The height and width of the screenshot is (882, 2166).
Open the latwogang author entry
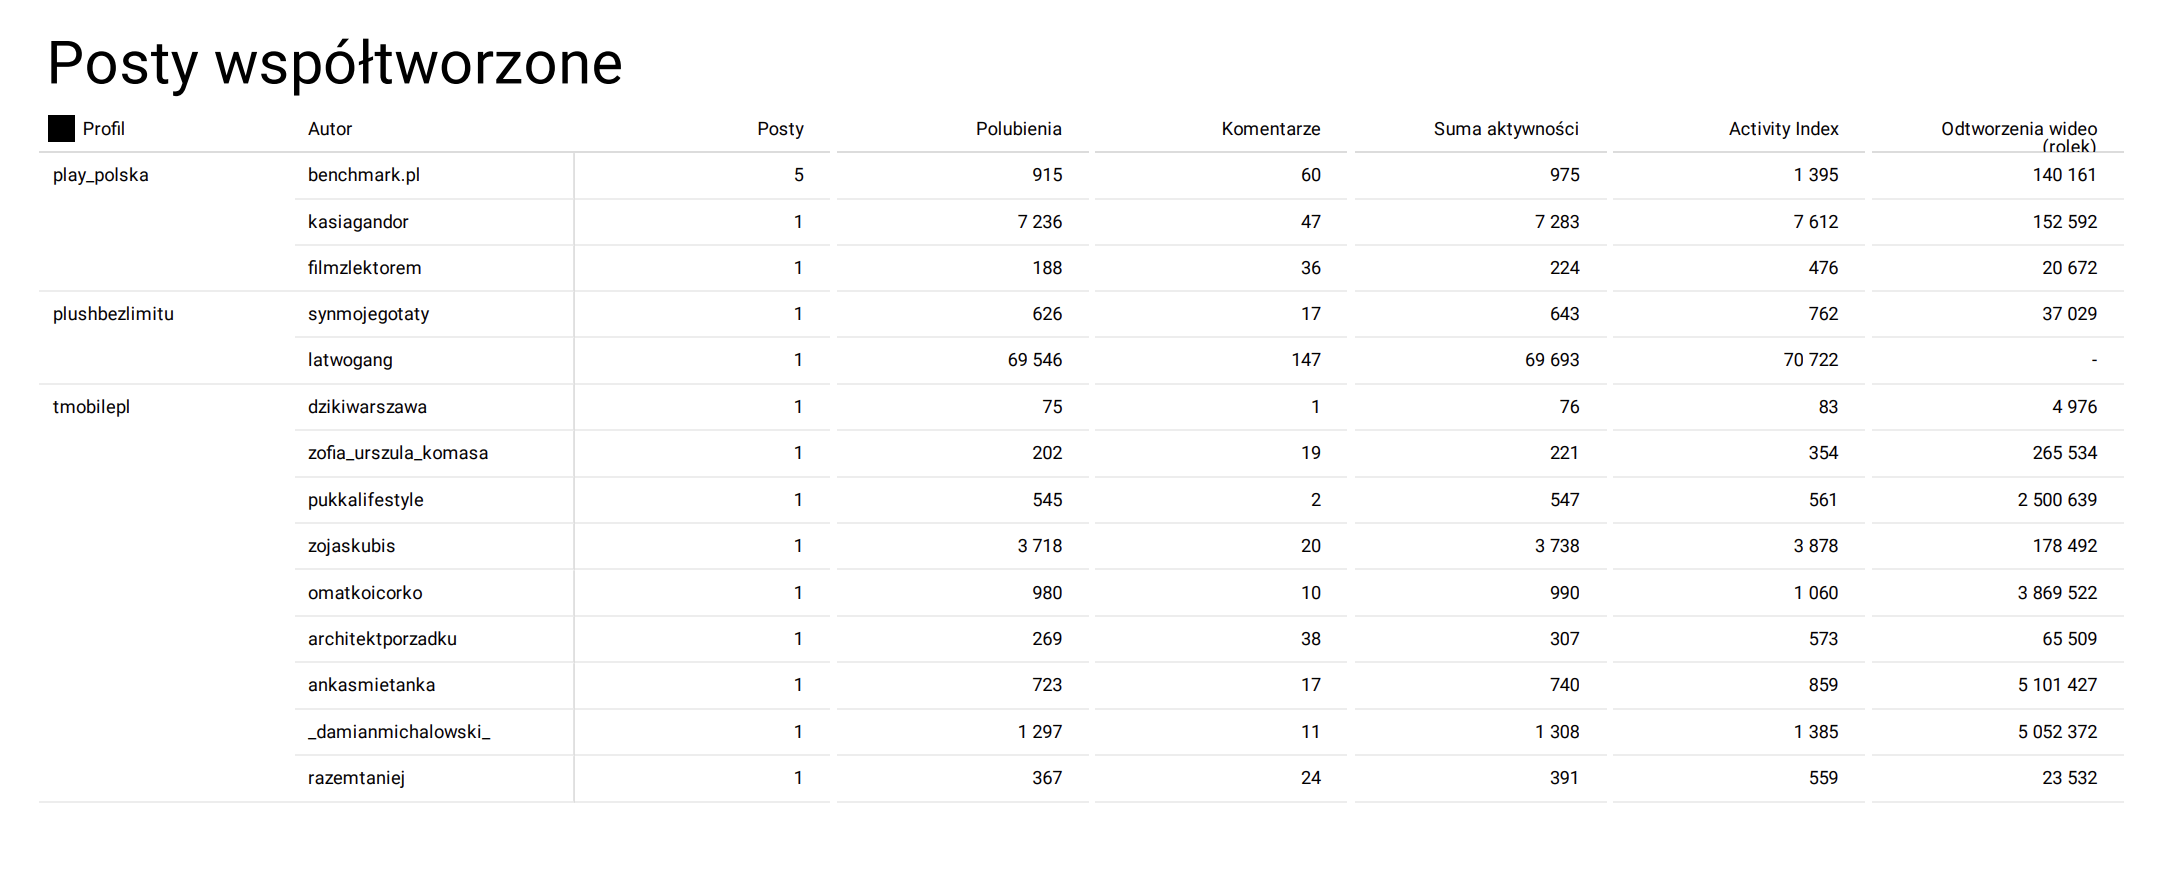[x=350, y=360]
